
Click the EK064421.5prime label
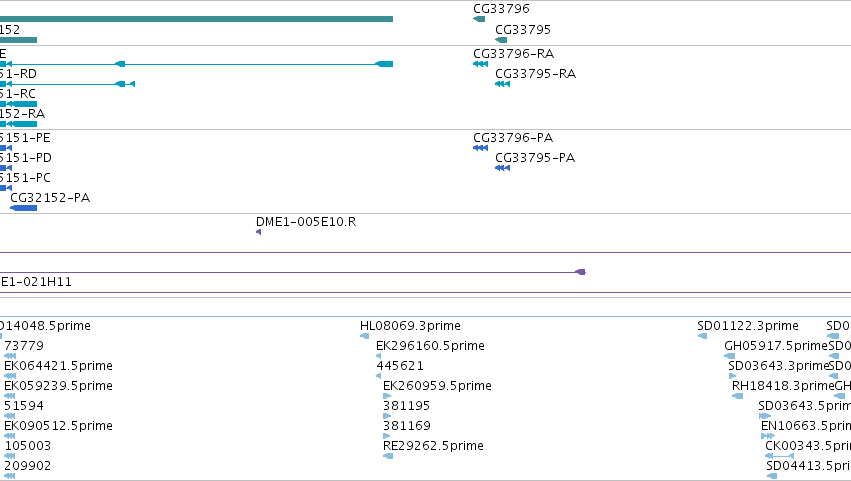coord(59,365)
